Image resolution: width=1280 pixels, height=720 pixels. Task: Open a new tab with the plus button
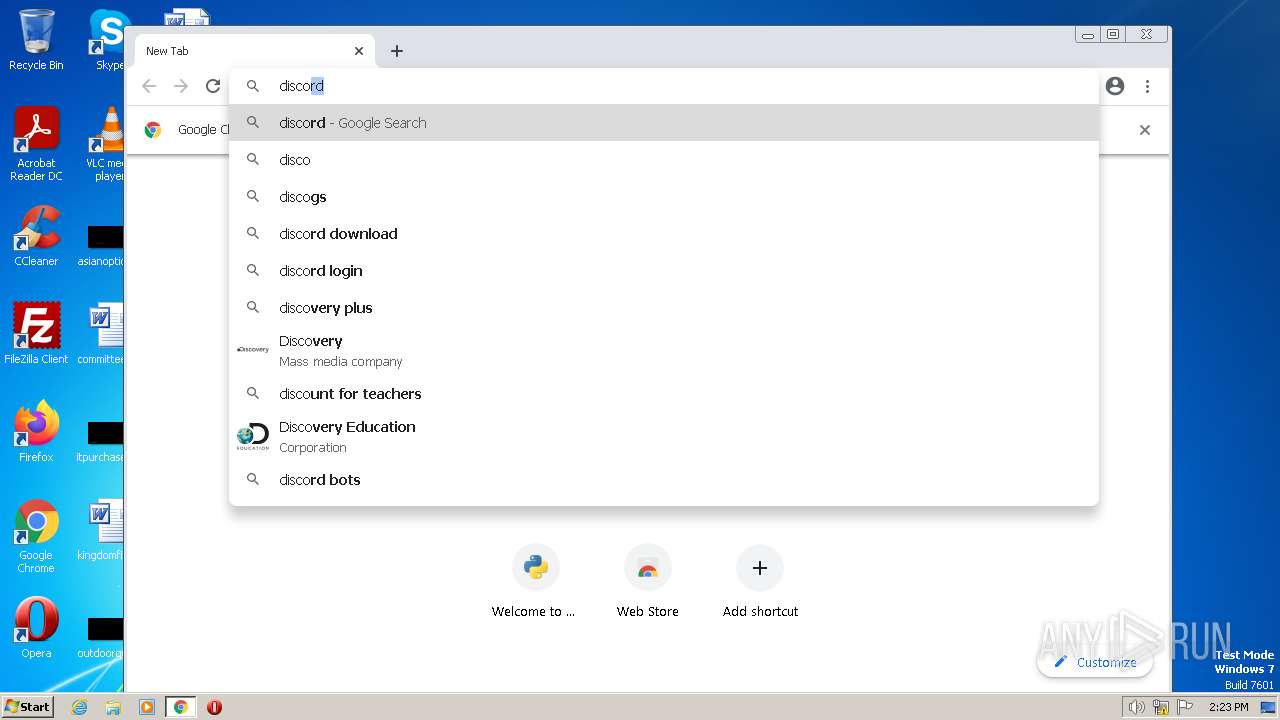point(397,51)
